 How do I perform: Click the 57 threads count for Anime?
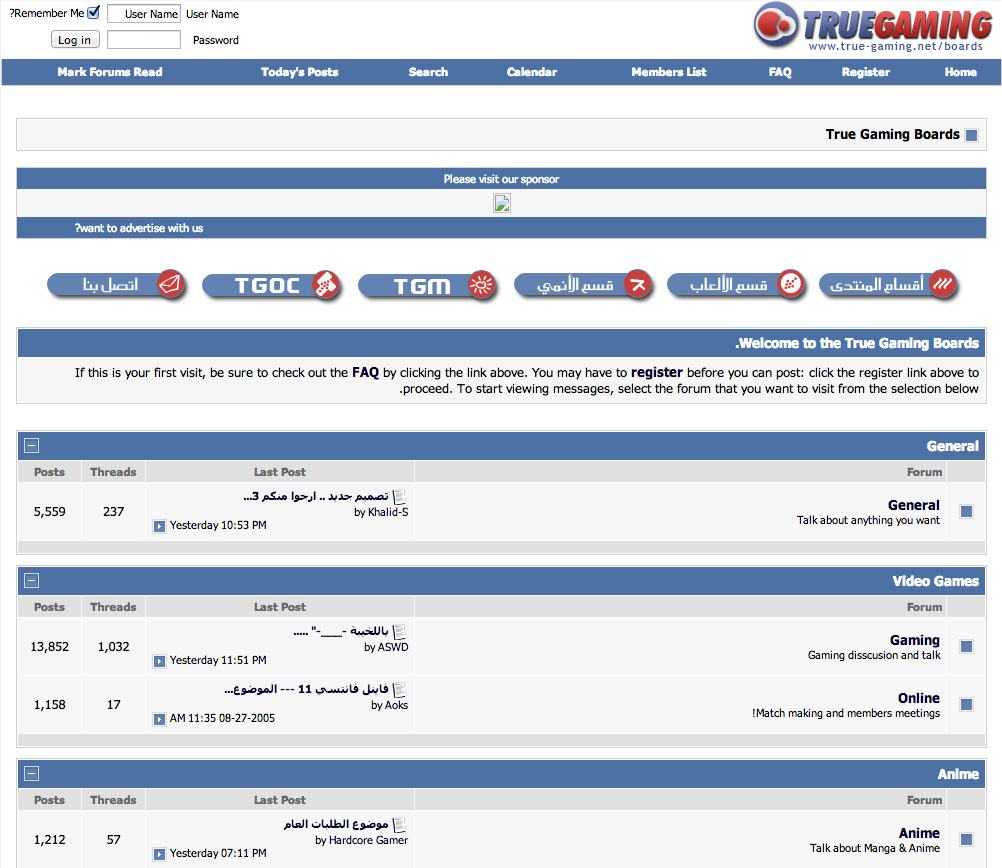point(114,839)
